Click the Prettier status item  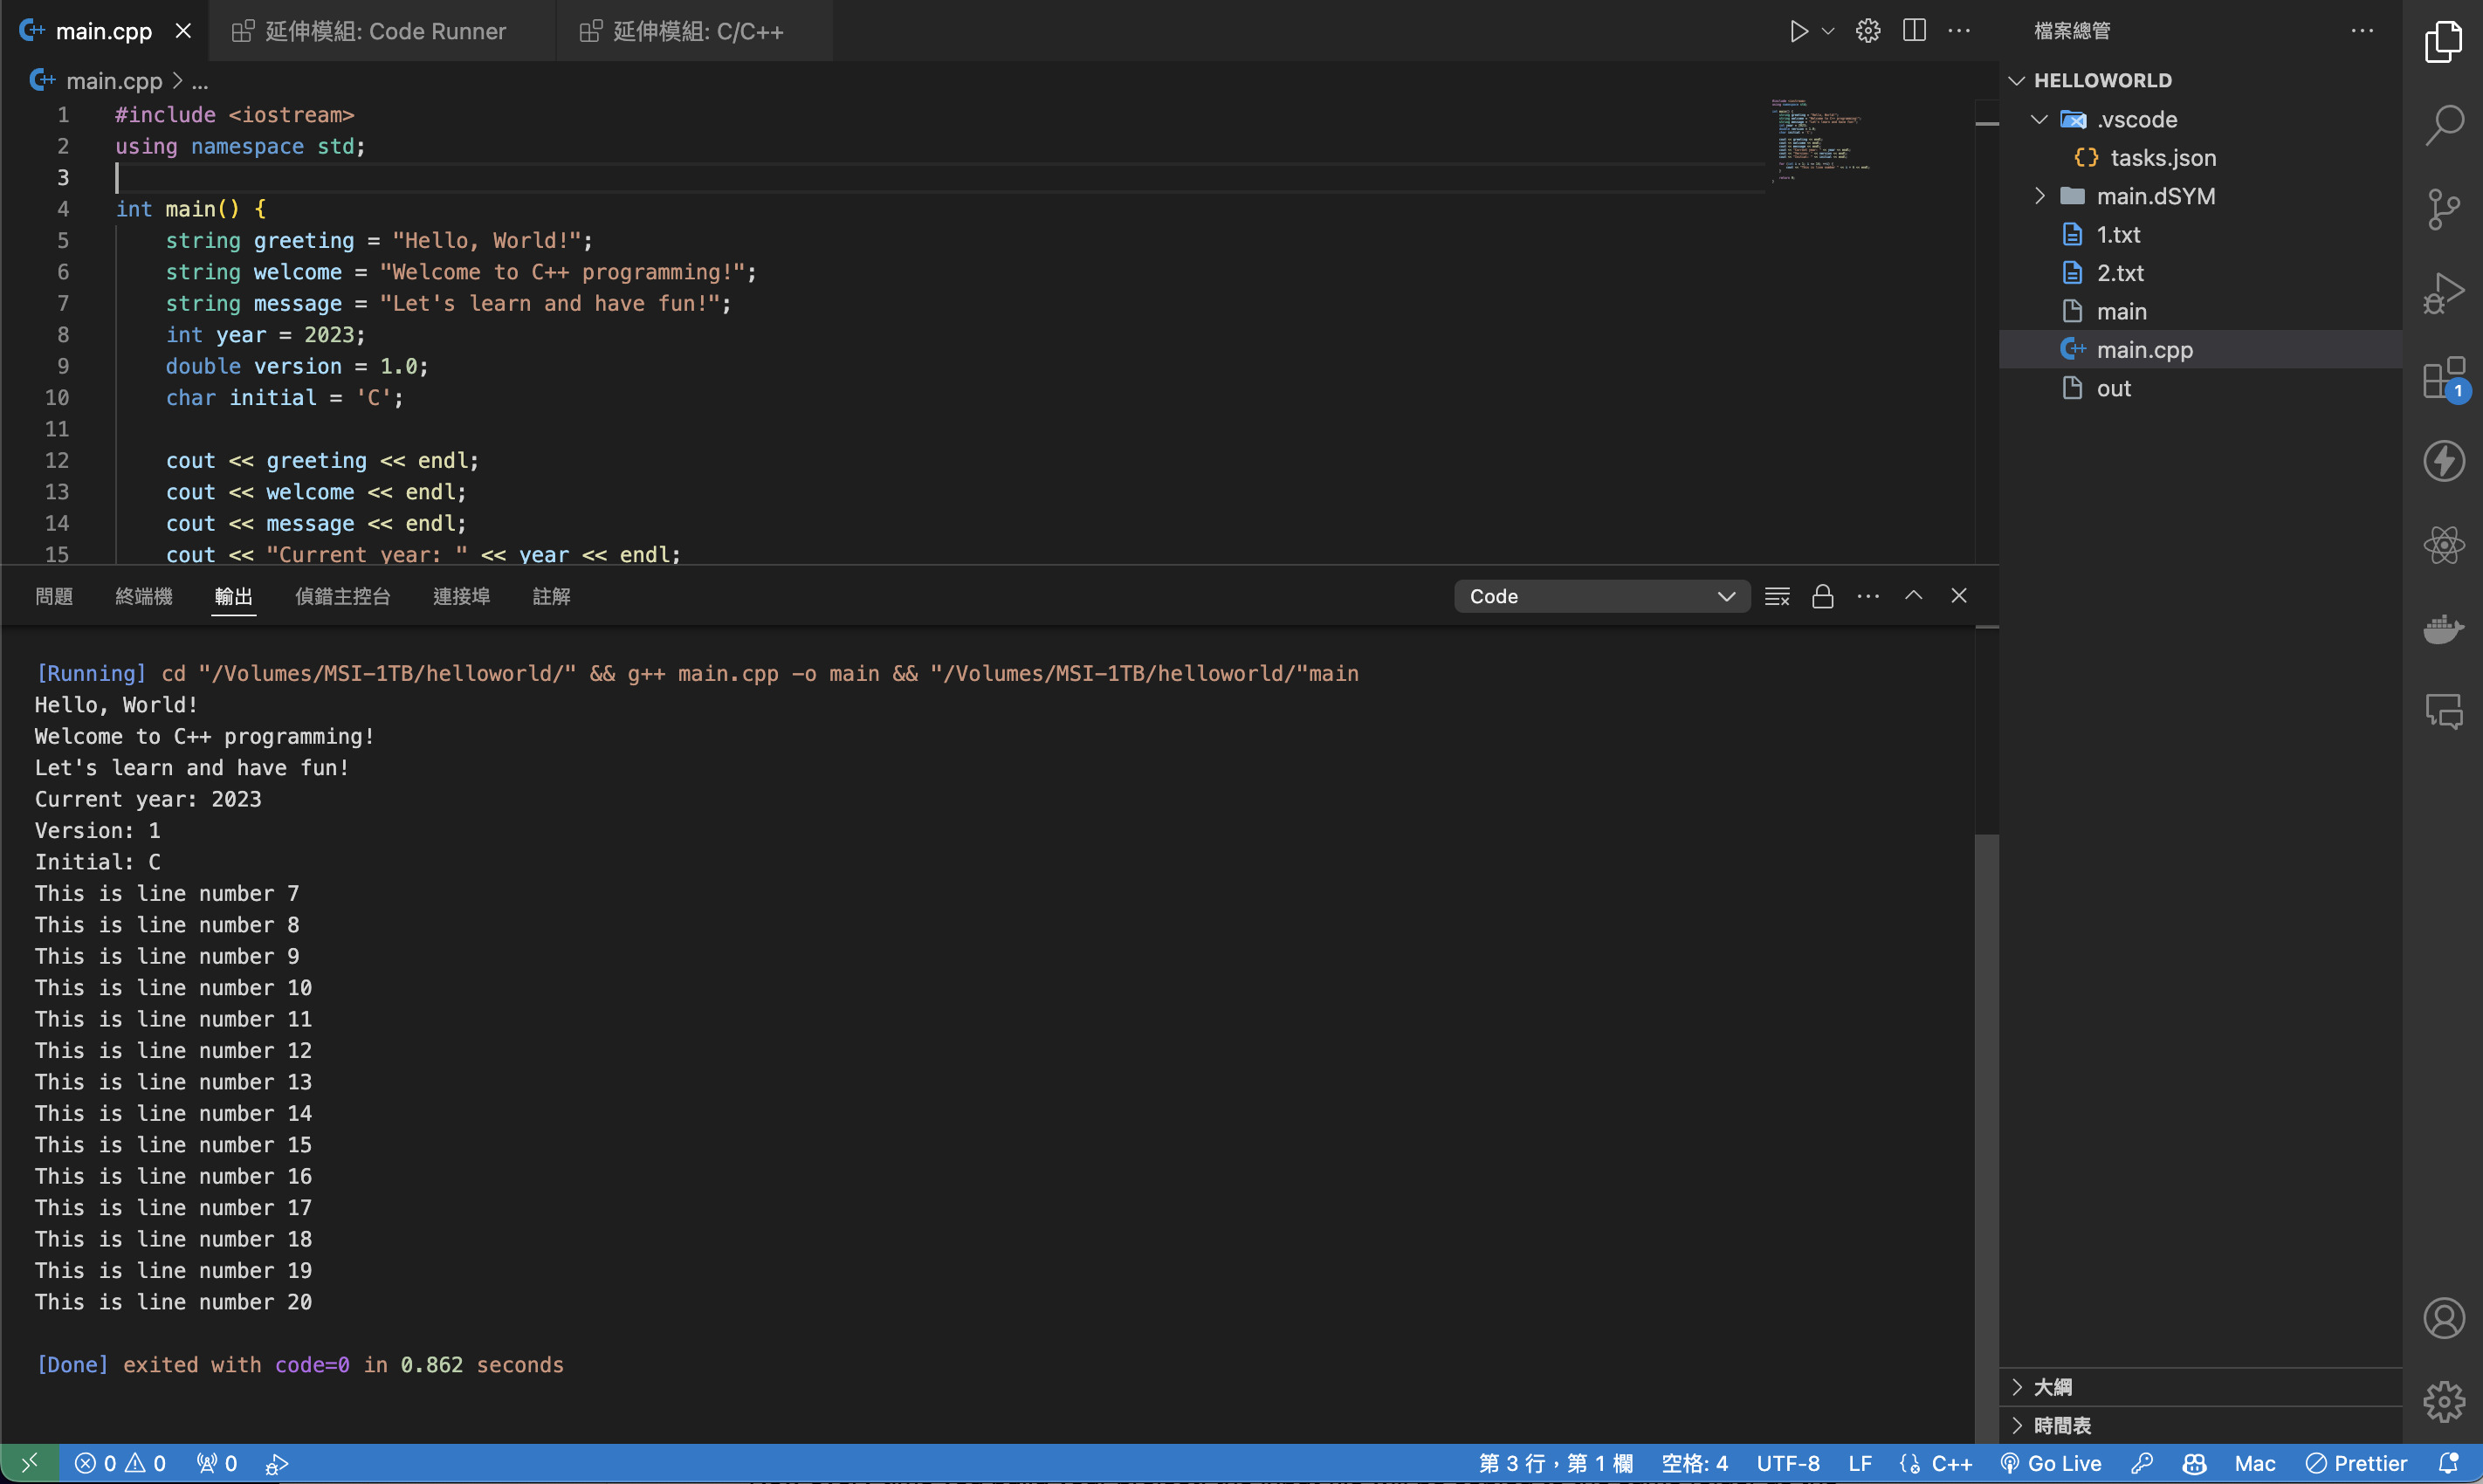[2356, 1463]
